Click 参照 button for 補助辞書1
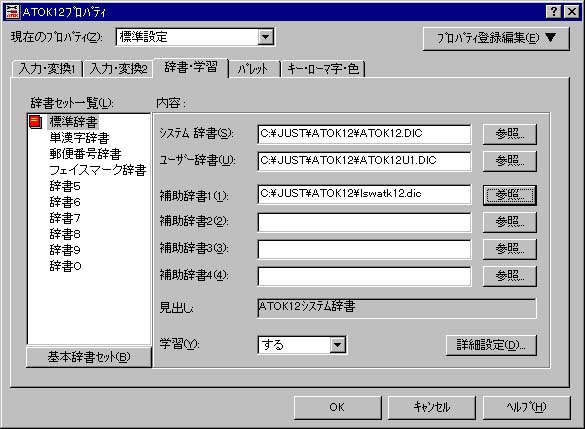 pos(510,195)
